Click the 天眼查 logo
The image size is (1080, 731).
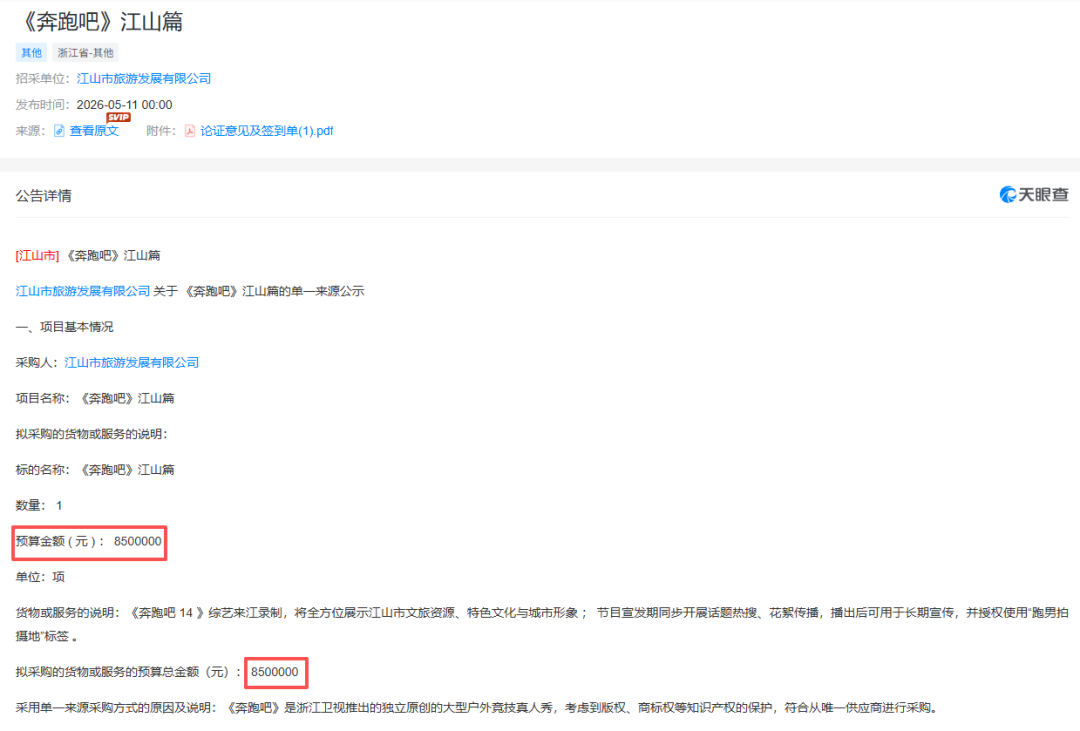(1034, 195)
